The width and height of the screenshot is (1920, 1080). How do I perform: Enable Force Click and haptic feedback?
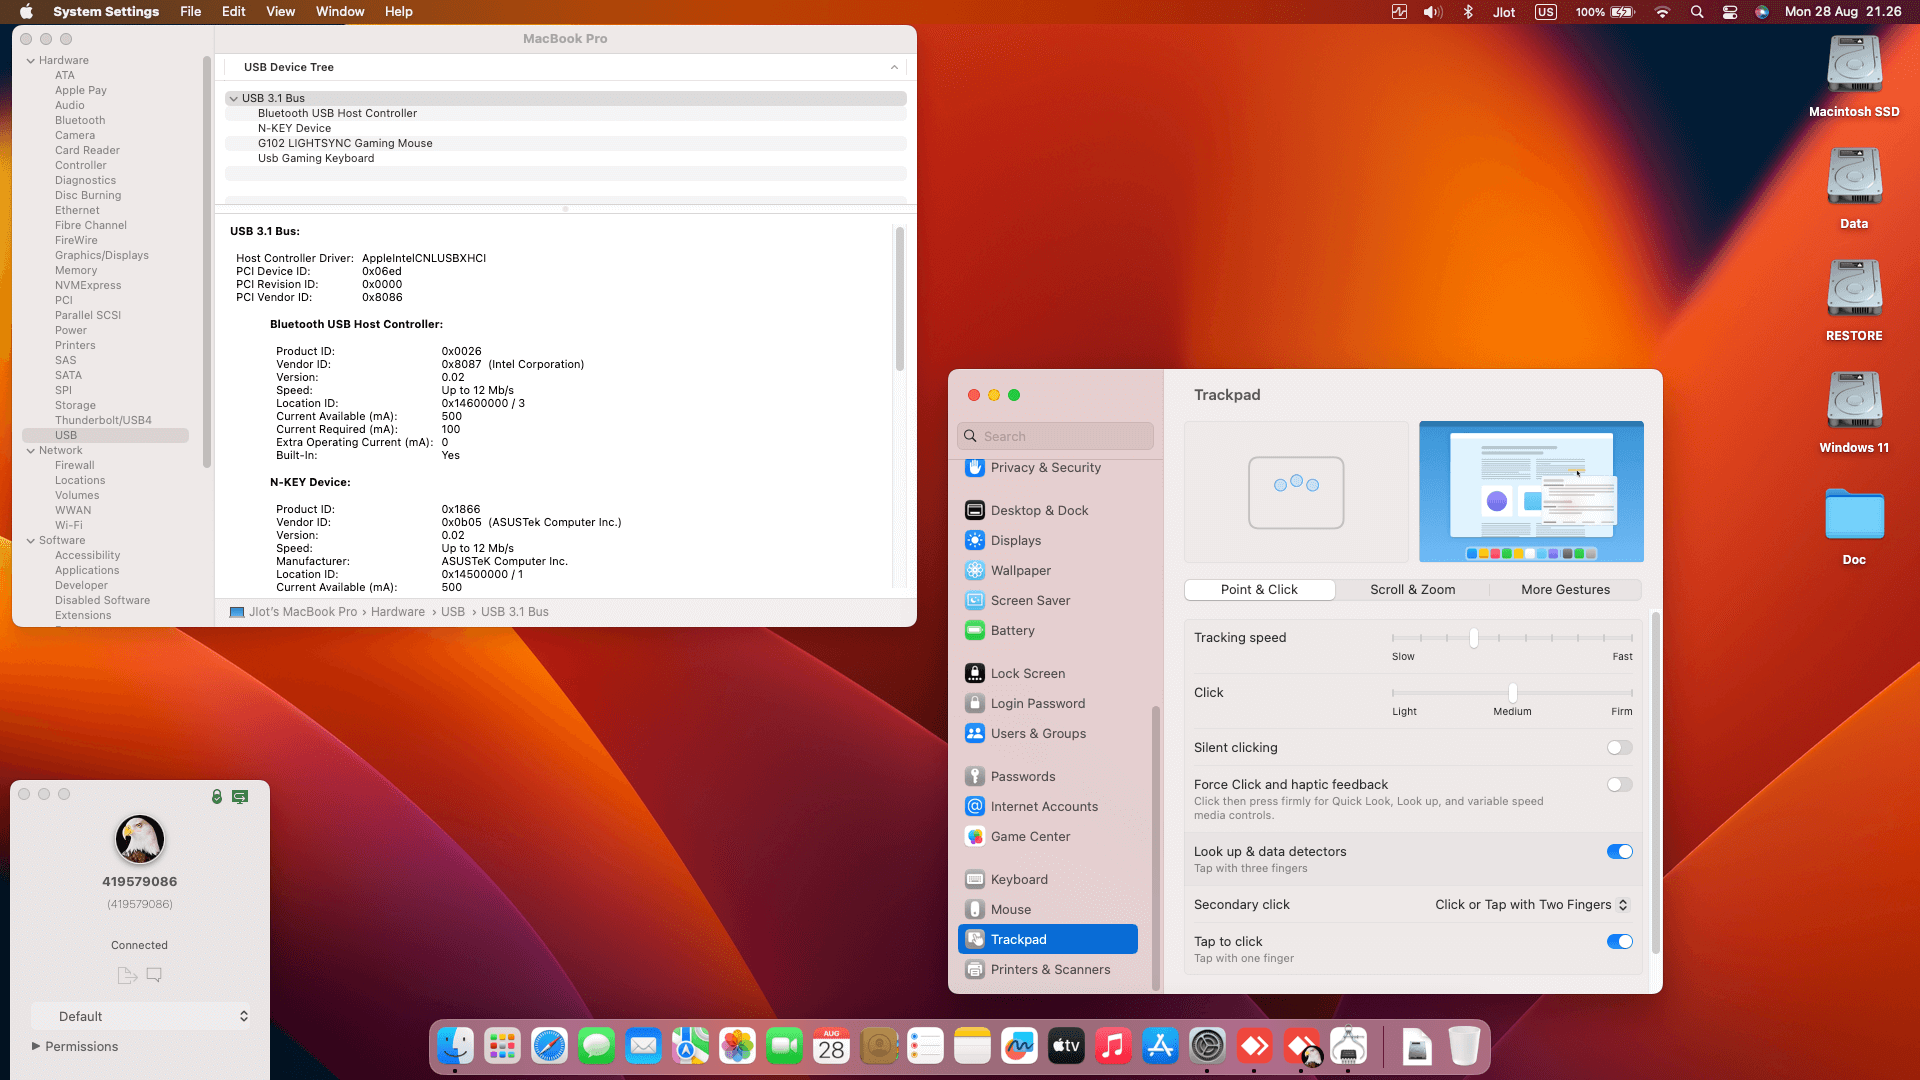(x=1619, y=784)
